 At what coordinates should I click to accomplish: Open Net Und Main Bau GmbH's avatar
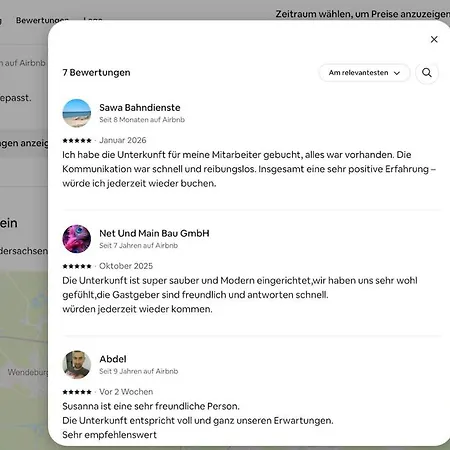click(x=77, y=239)
